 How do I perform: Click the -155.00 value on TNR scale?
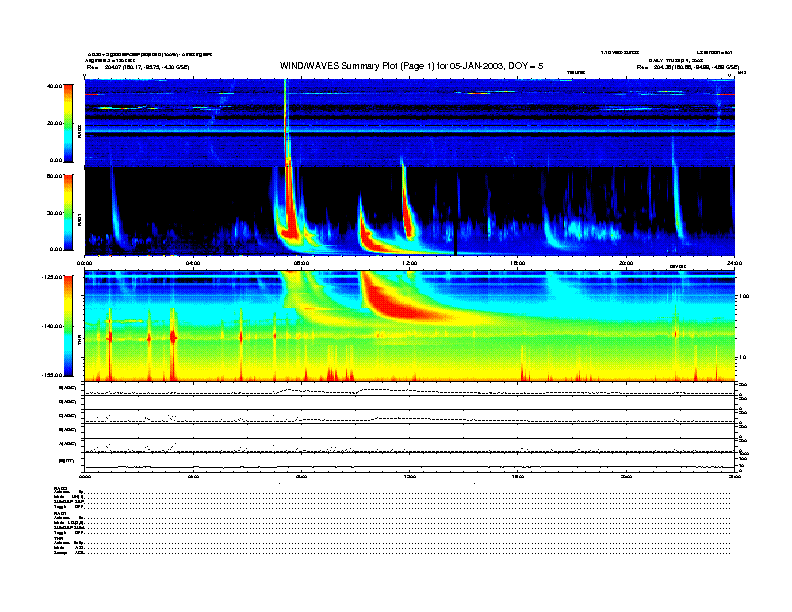[x=52, y=374]
